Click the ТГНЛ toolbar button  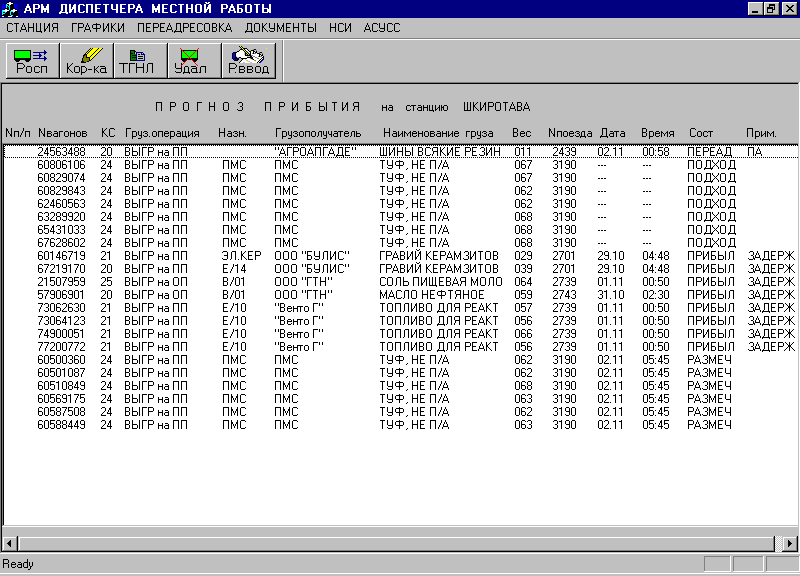pyautogui.click(x=140, y=61)
